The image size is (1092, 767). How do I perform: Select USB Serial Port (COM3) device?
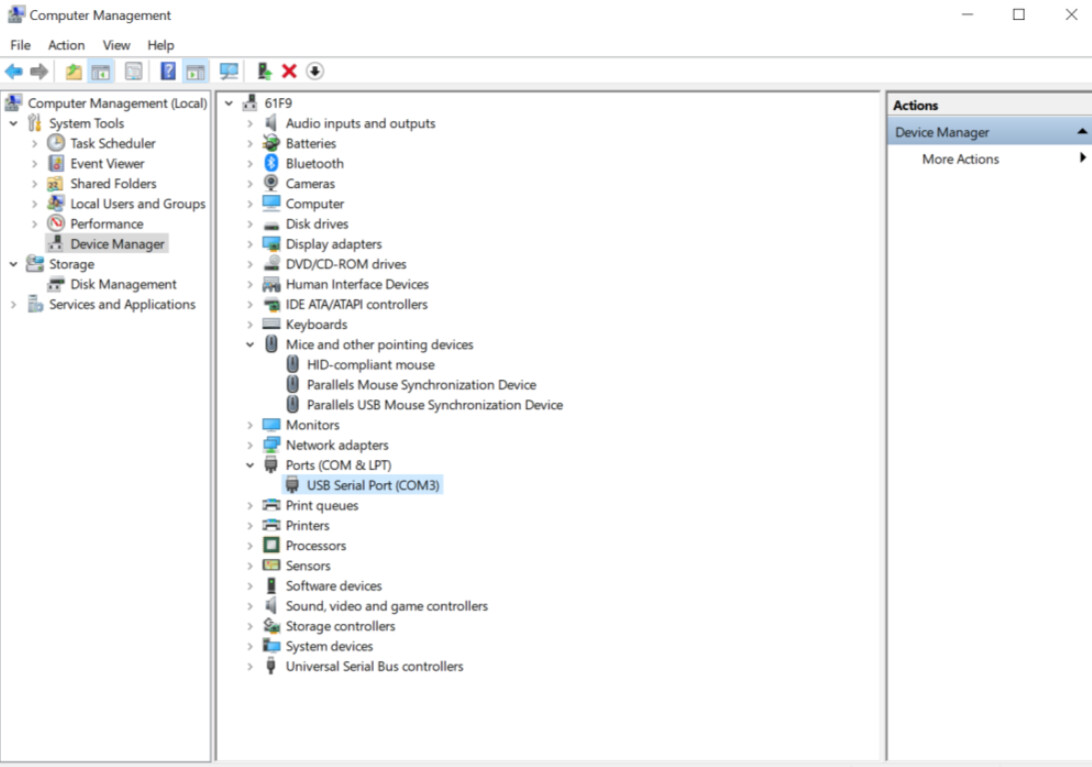[x=372, y=485]
